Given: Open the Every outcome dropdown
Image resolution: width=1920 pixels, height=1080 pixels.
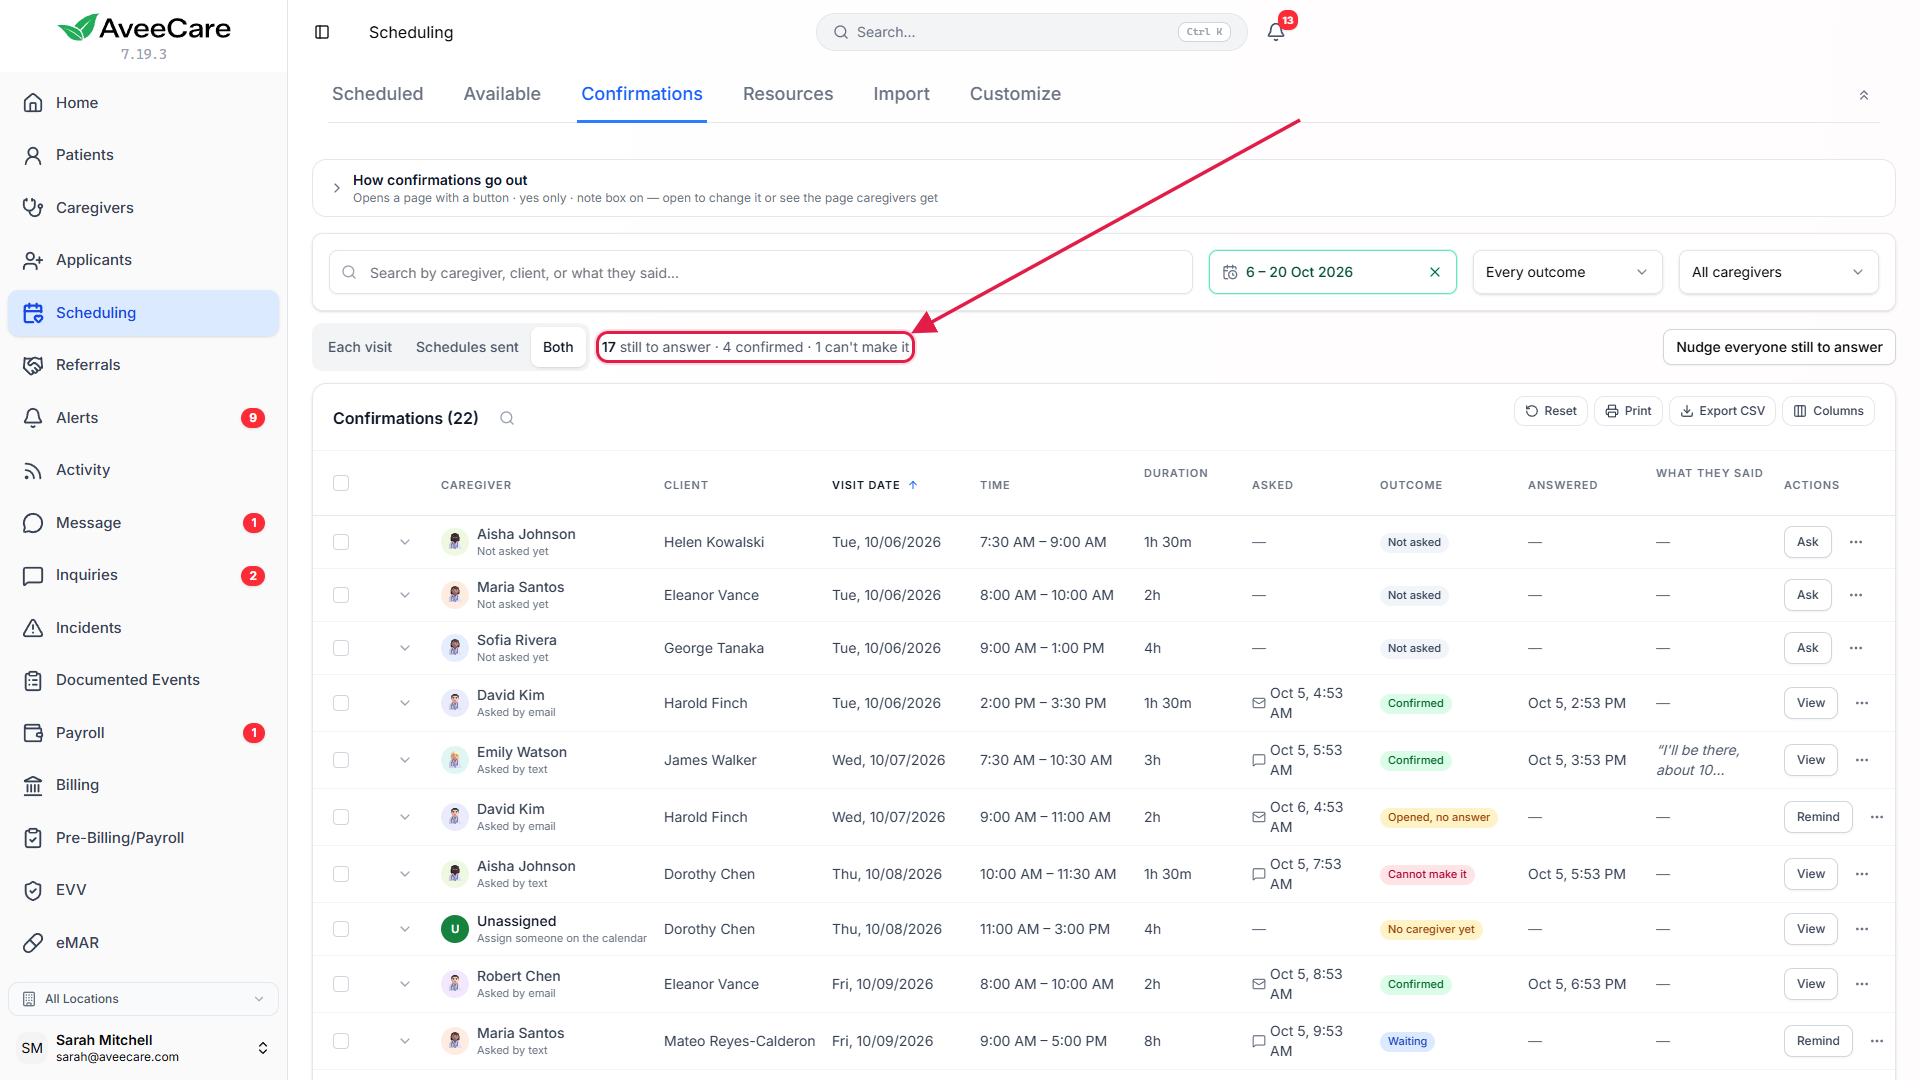Looking at the screenshot, I should (1567, 272).
